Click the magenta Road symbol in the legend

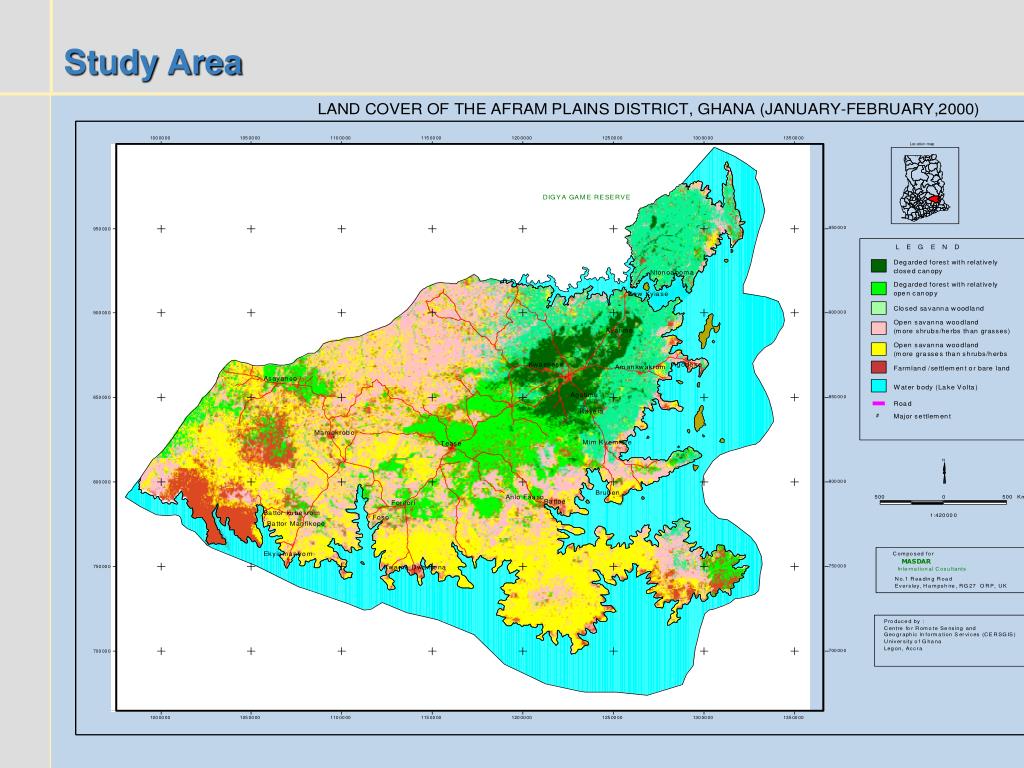tap(878, 404)
